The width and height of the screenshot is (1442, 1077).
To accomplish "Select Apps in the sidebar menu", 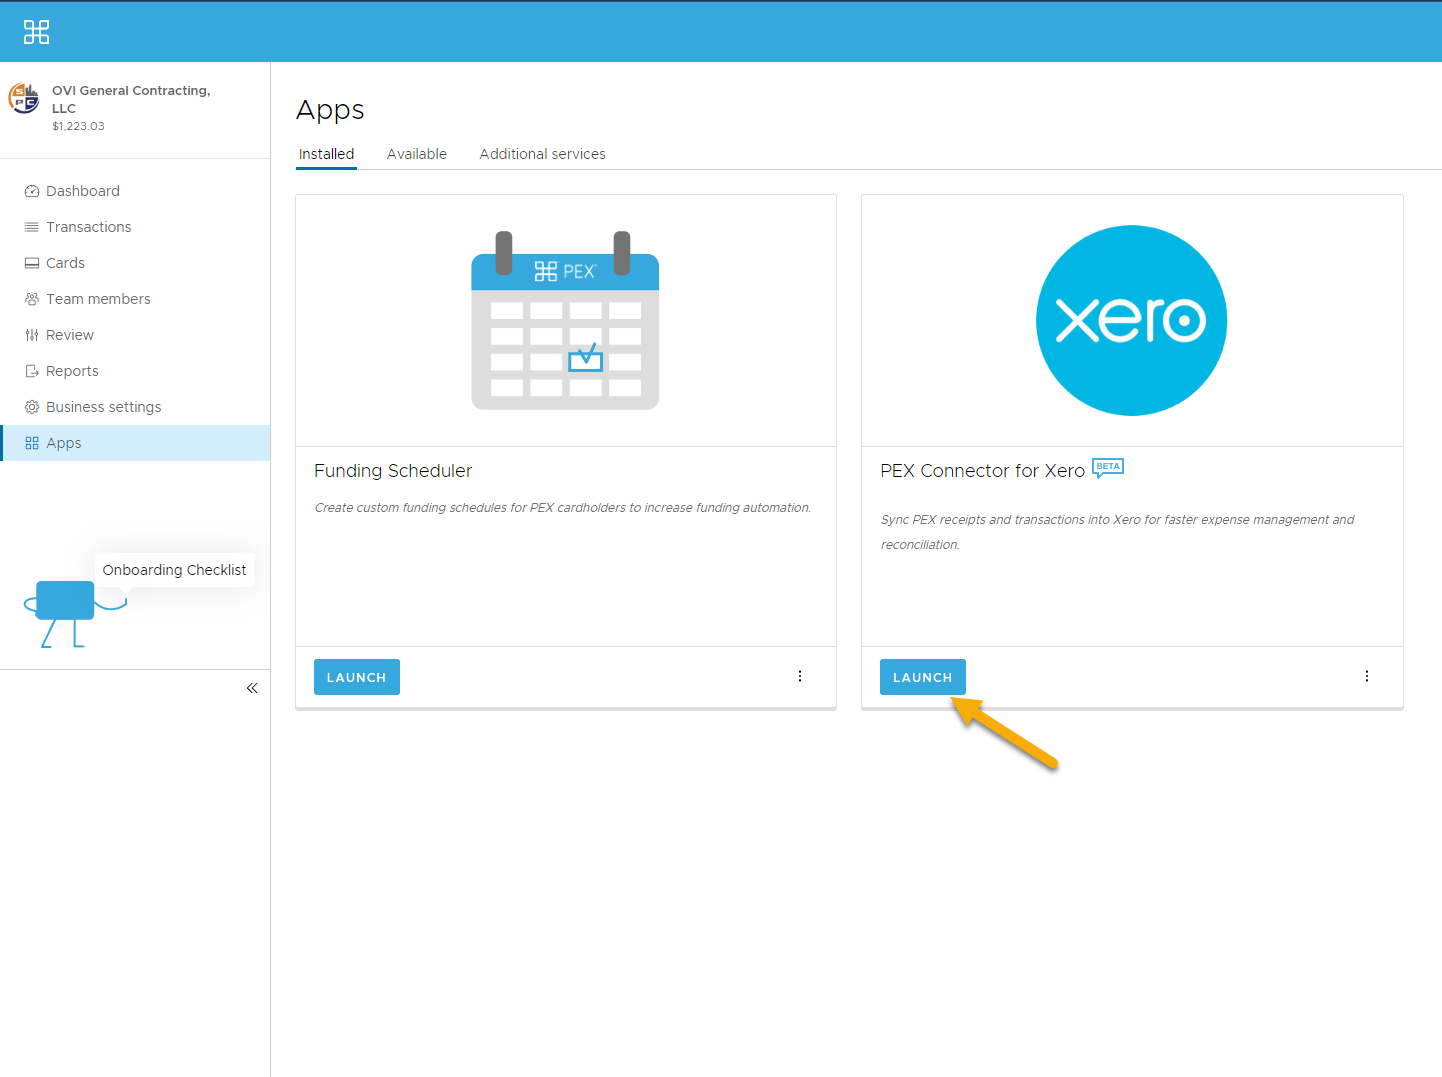I will pyautogui.click(x=64, y=443).
